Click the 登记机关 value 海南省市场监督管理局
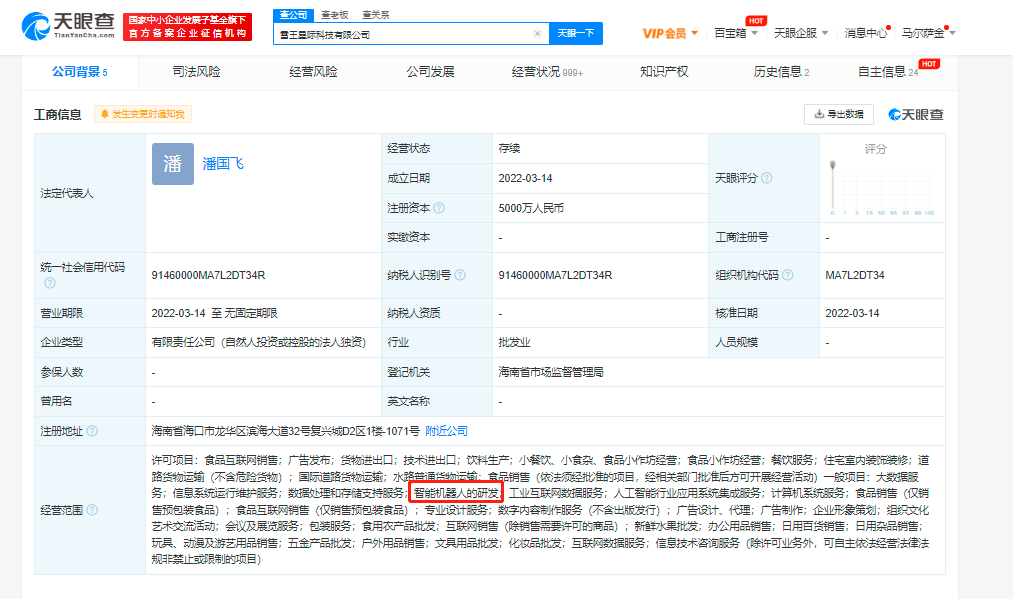 click(550, 372)
